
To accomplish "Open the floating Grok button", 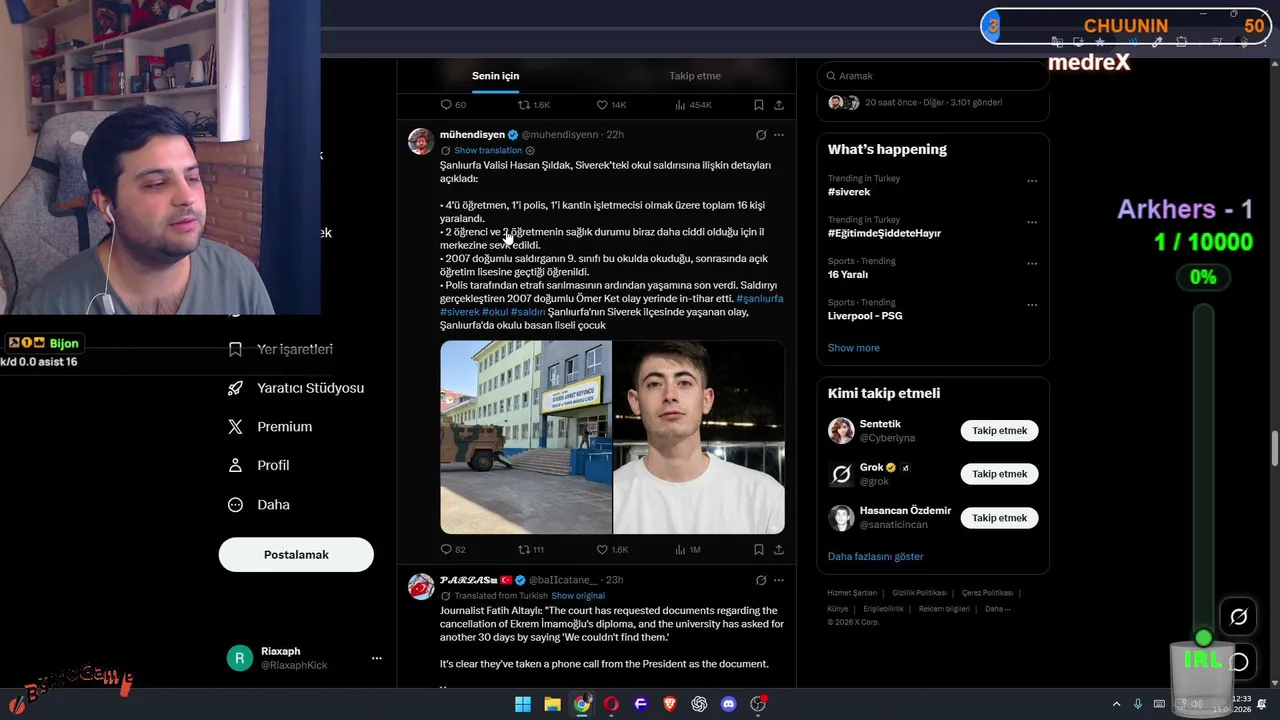I will click(x=1238, y=617).
